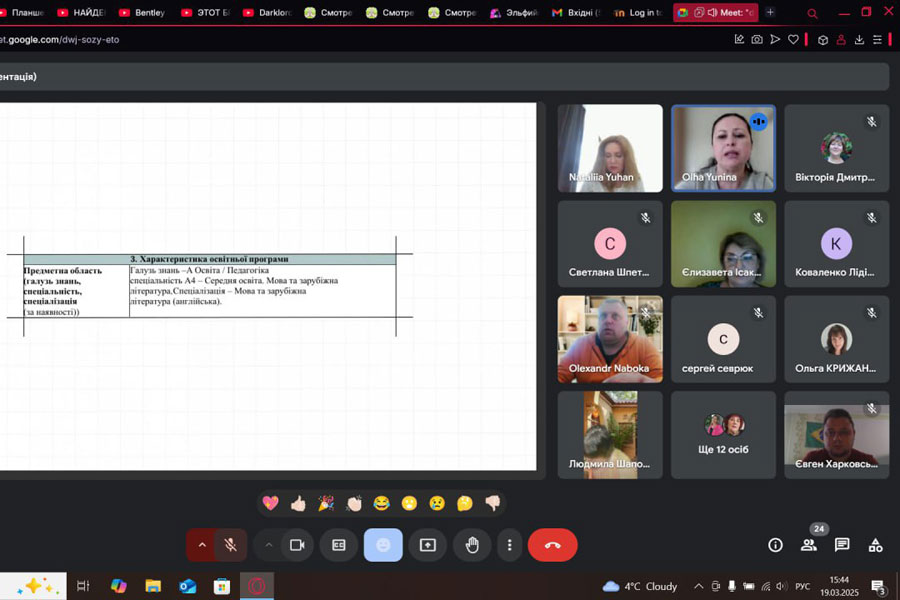Expand audio settings arrow next to microphone

(x=201, y=545)
